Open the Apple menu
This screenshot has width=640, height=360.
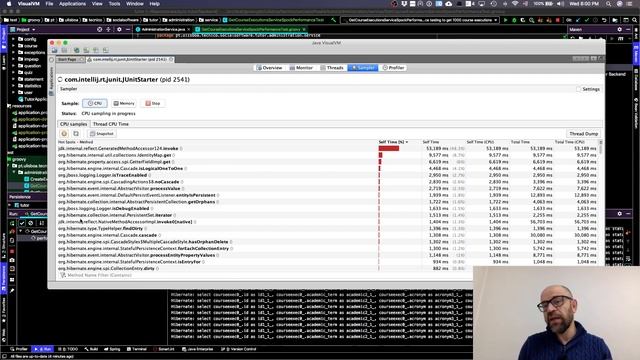coord(9,4)
